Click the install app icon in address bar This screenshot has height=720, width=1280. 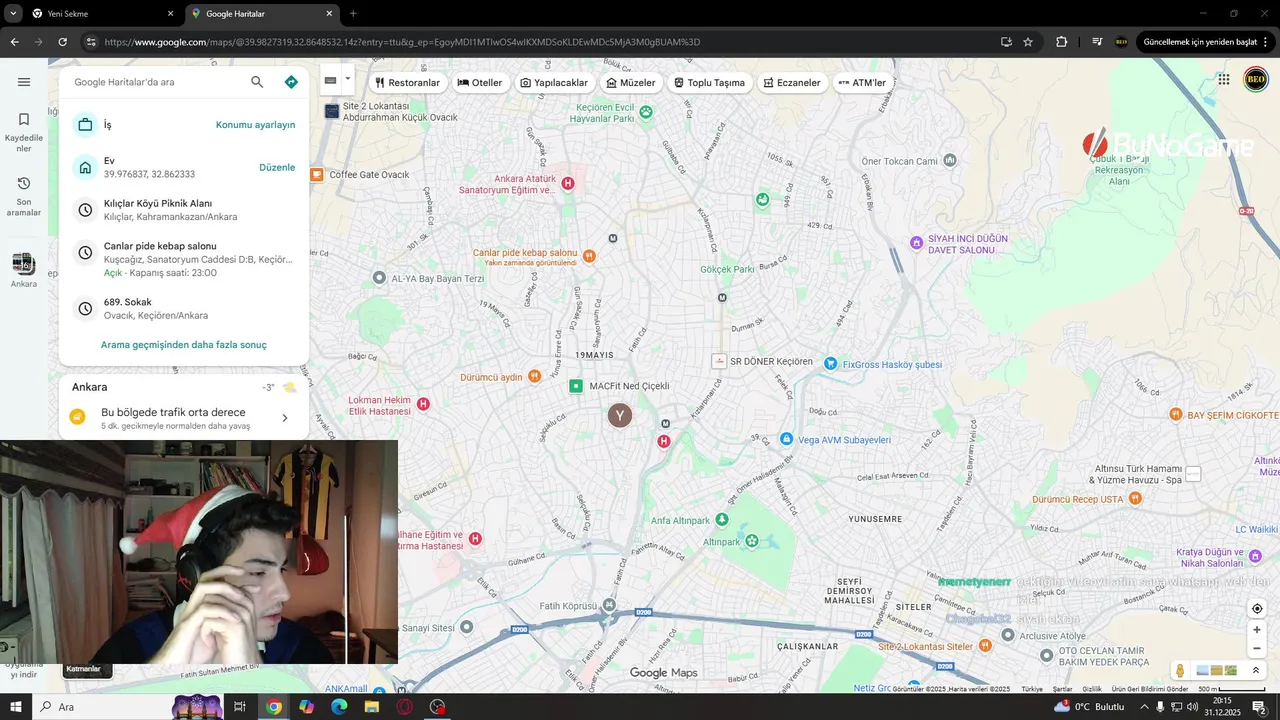click(x=1006, y=42)
